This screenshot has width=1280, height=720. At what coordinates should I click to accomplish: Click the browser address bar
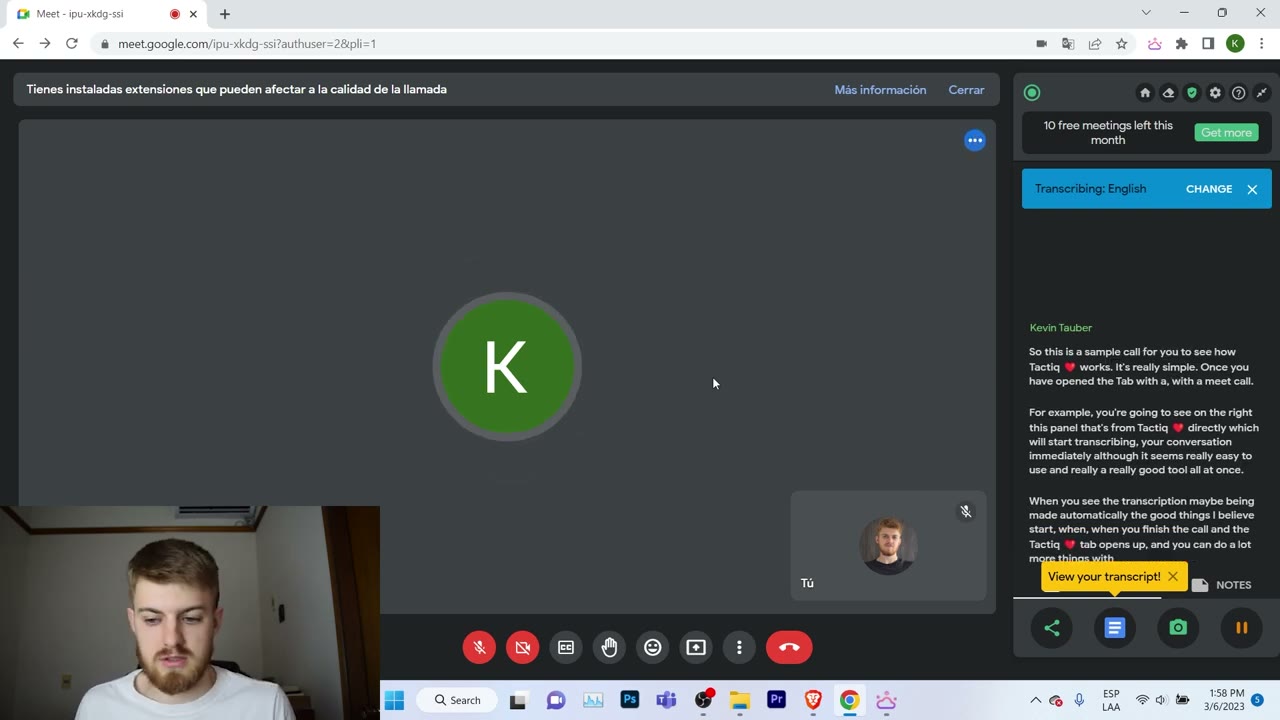(x=560, y=44)
